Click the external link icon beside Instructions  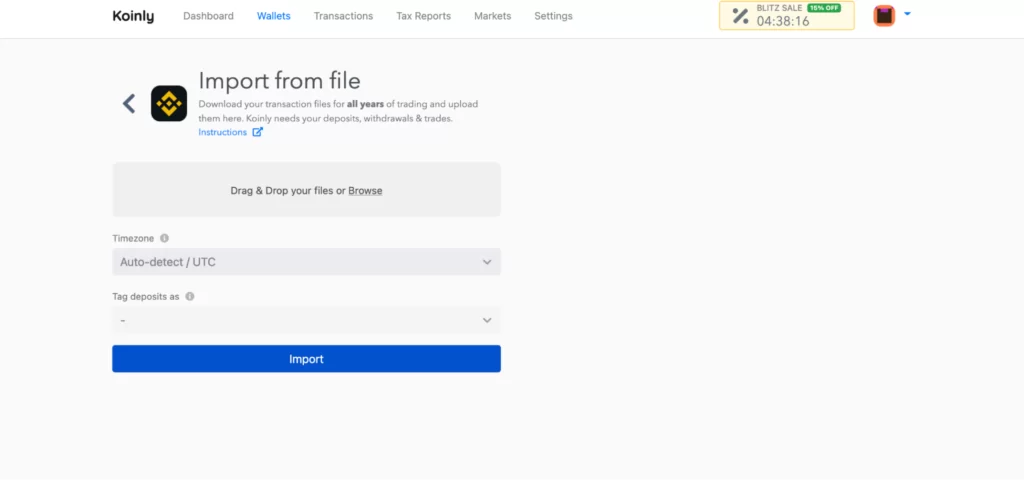click(257, 132)
